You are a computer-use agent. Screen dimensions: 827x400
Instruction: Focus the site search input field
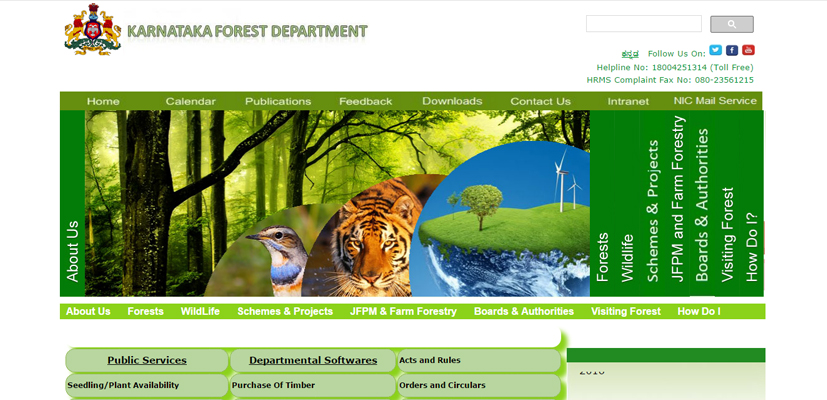pyautogui.click(x=643, y=24)
